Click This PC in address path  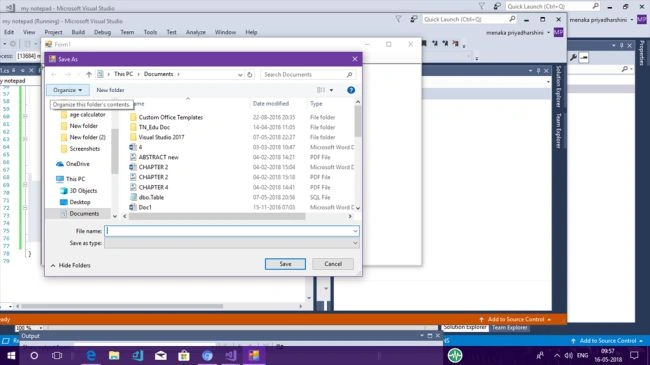click(124, 74)
